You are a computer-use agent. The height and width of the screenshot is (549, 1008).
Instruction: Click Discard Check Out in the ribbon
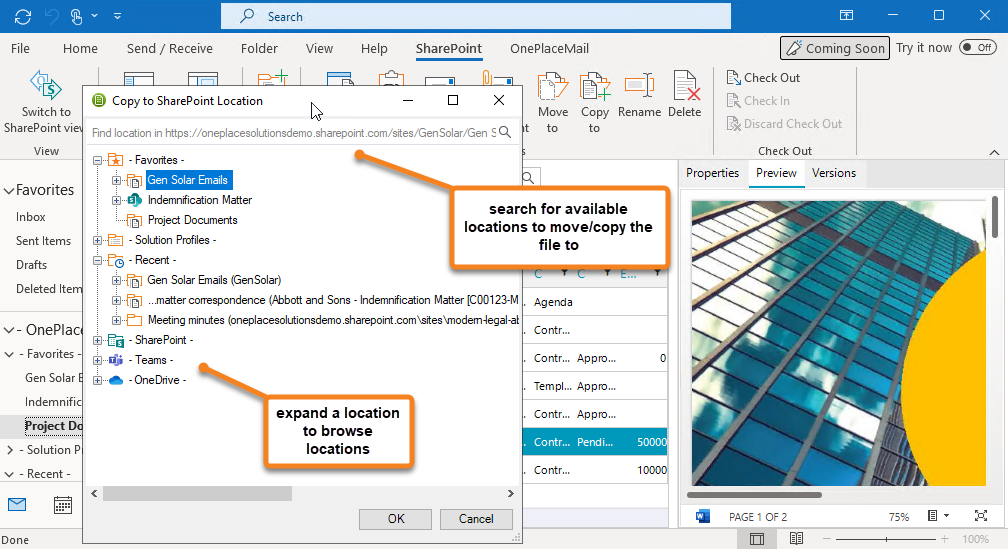784,124
